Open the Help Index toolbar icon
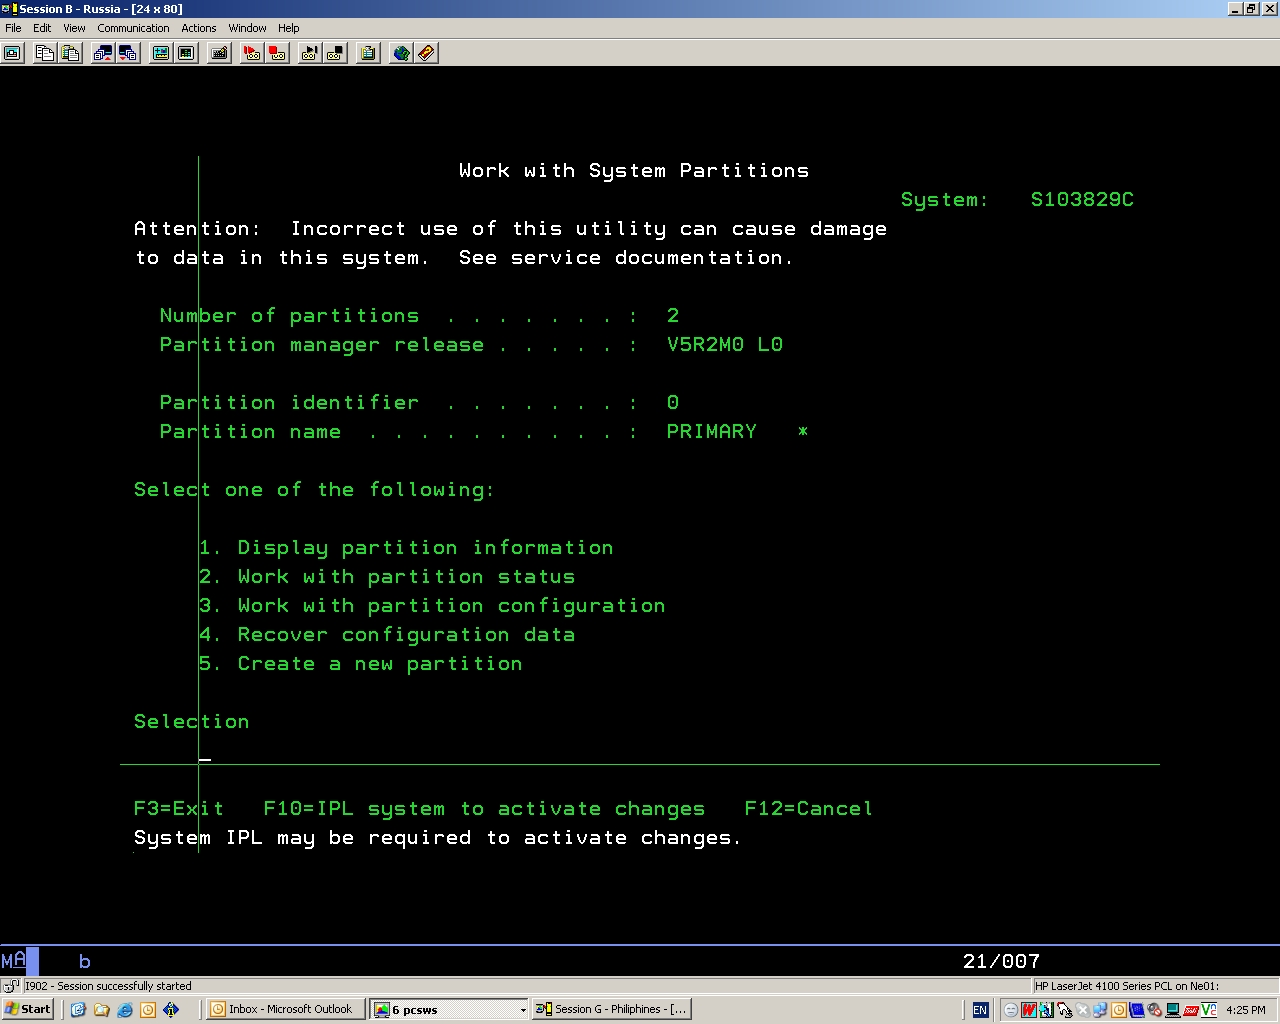 (426, 53)
